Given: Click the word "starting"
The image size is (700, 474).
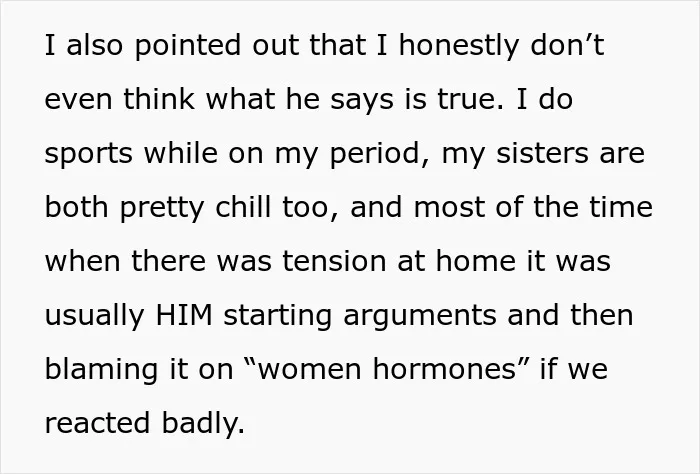Looking at the screenshot, I should 277,316.
